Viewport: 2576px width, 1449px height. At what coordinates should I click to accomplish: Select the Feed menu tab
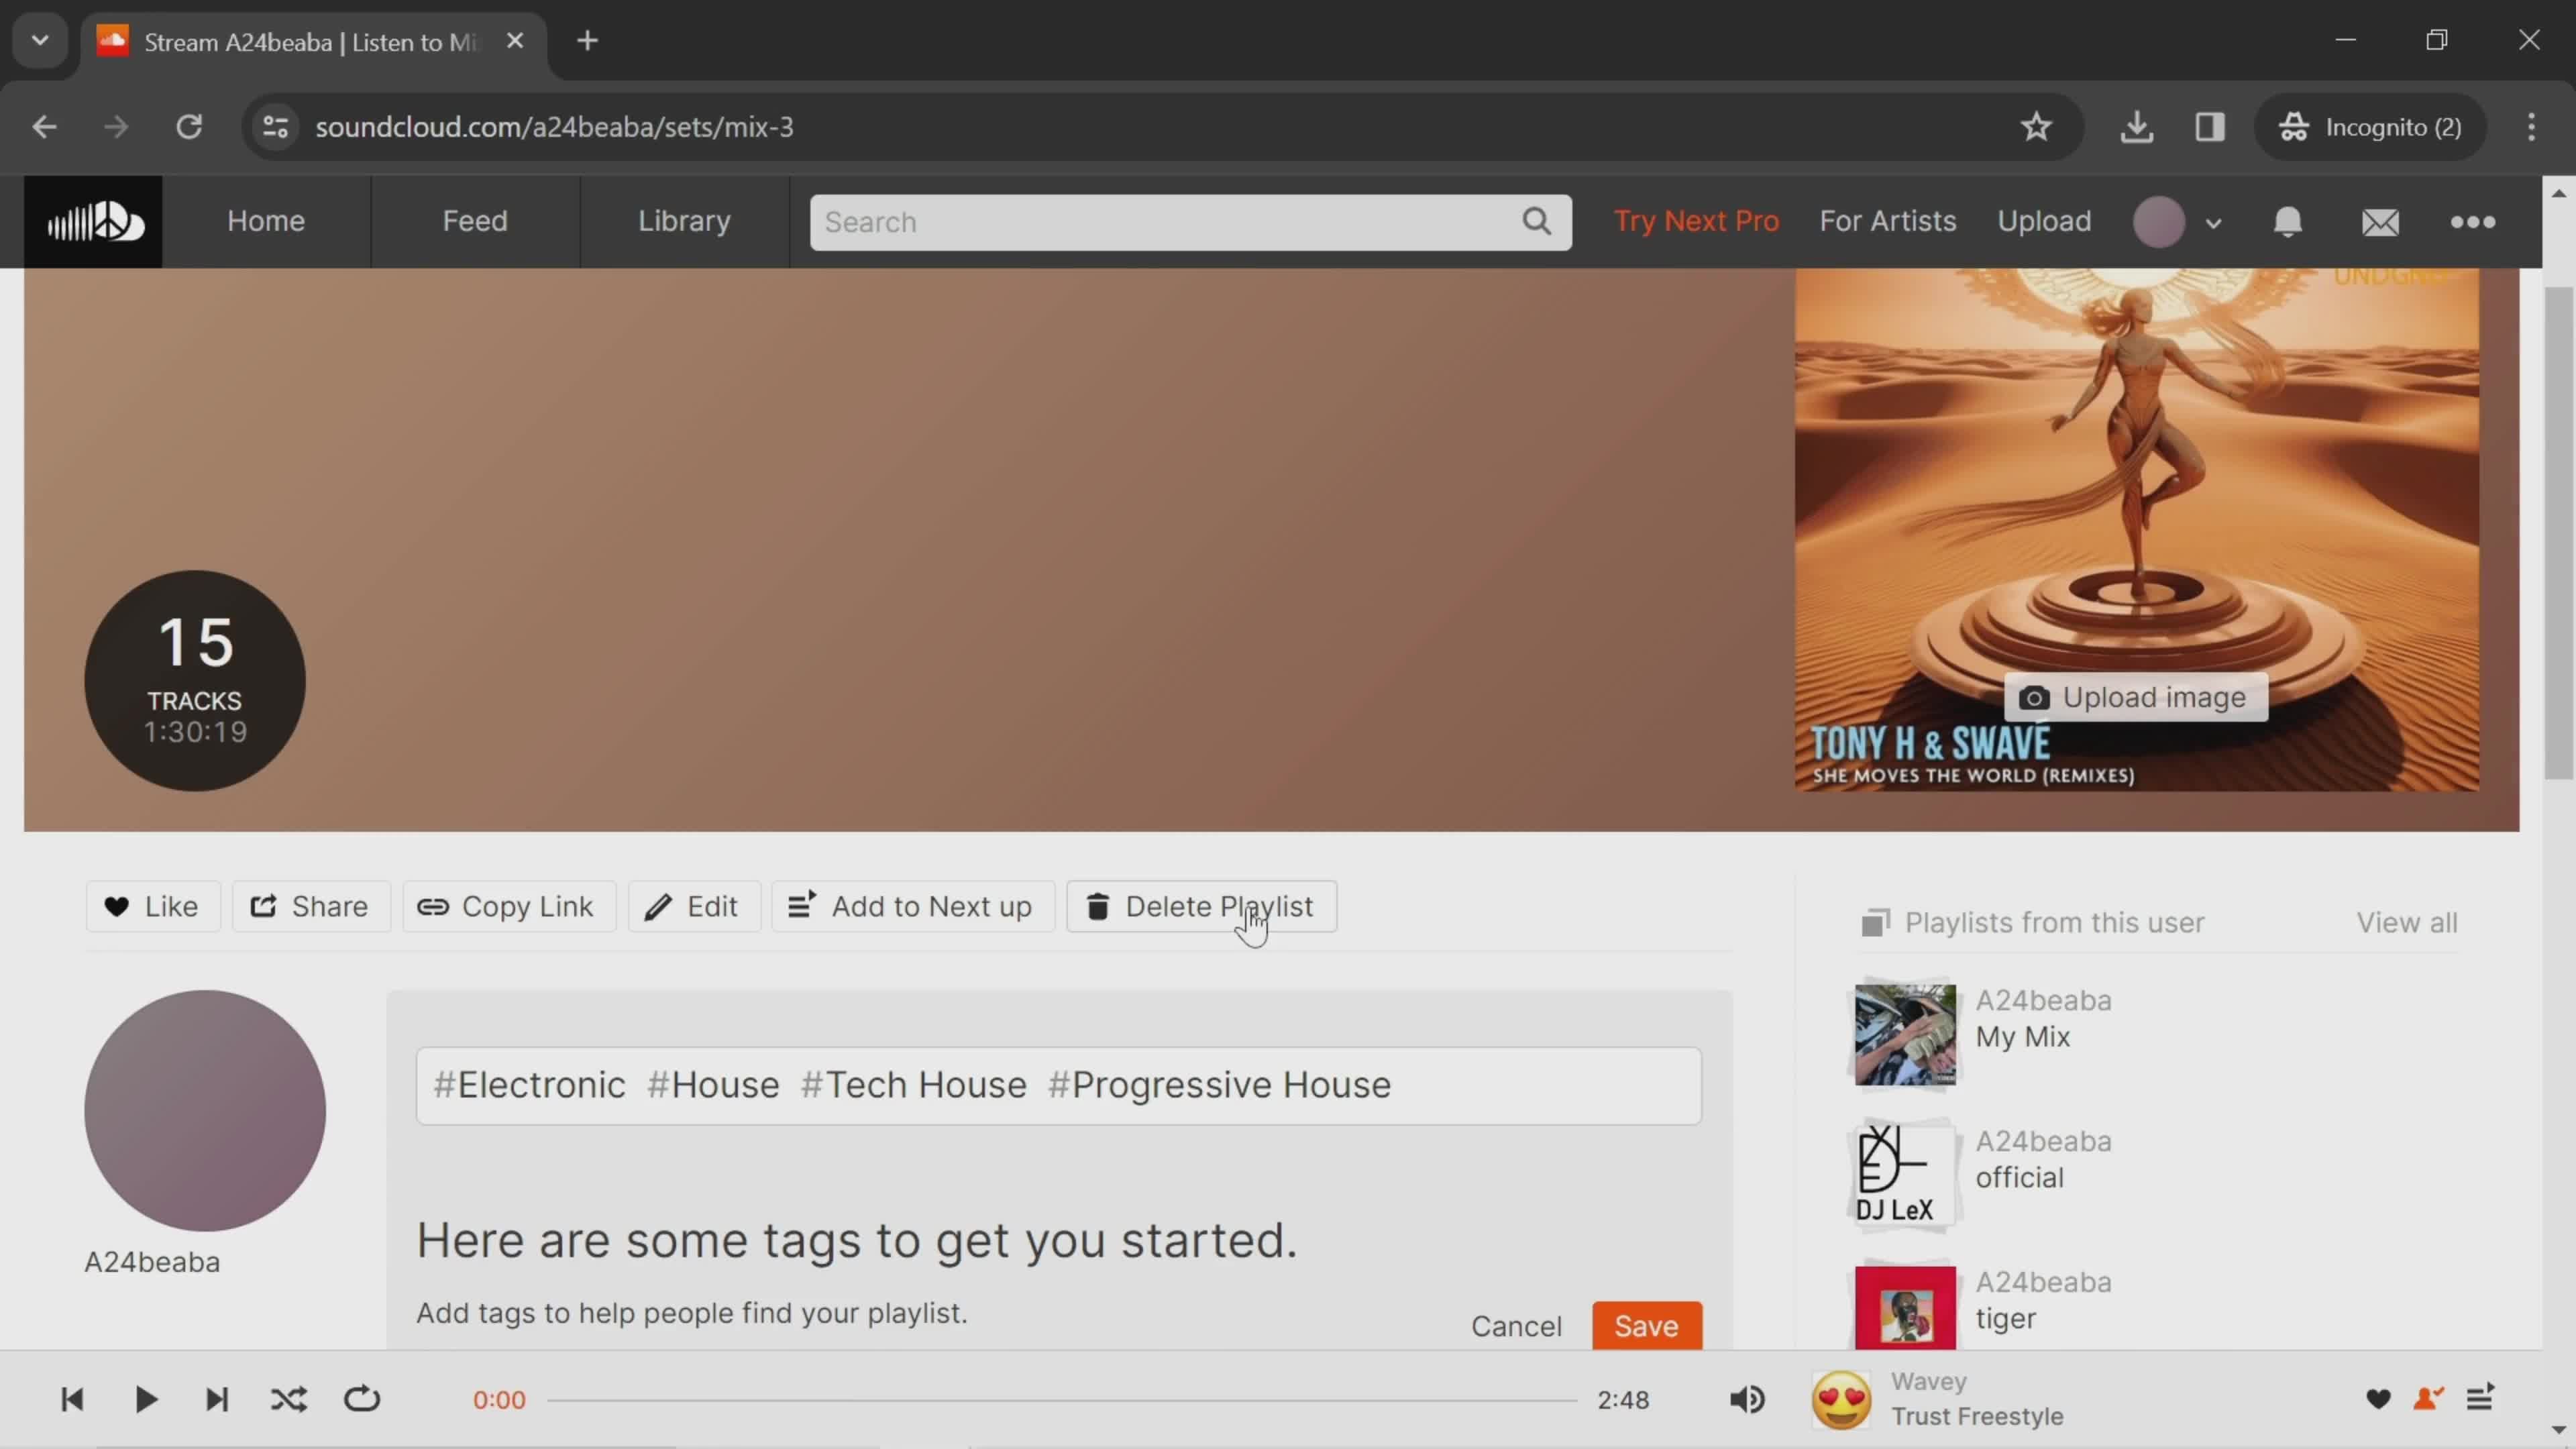[474, 219]
